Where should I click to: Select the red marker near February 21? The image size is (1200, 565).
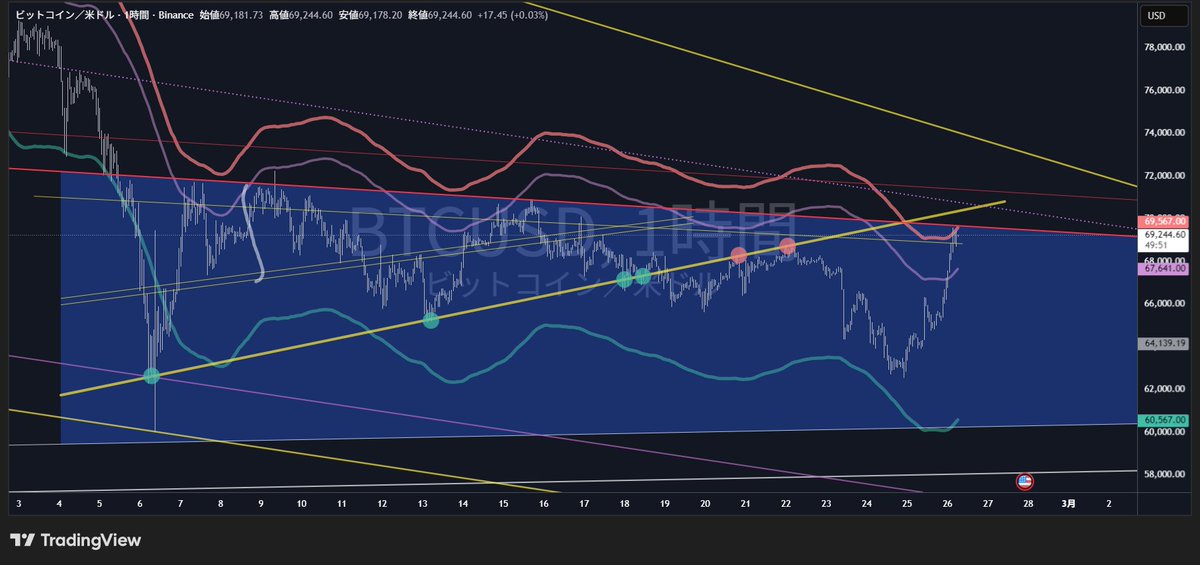pyautogui.click(x=739, y=255)
